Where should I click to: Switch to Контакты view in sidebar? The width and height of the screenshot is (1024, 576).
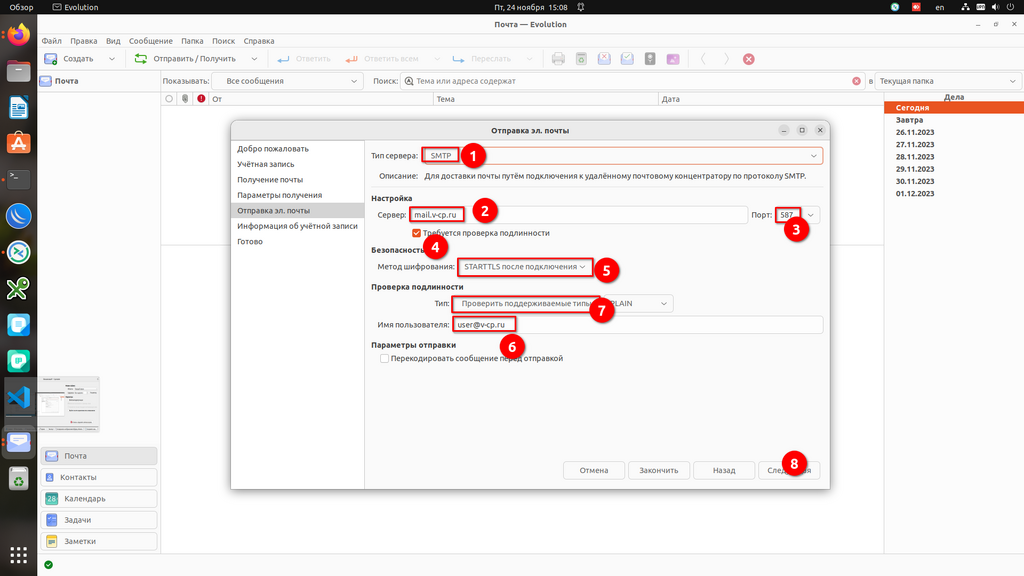click(100, 477)
